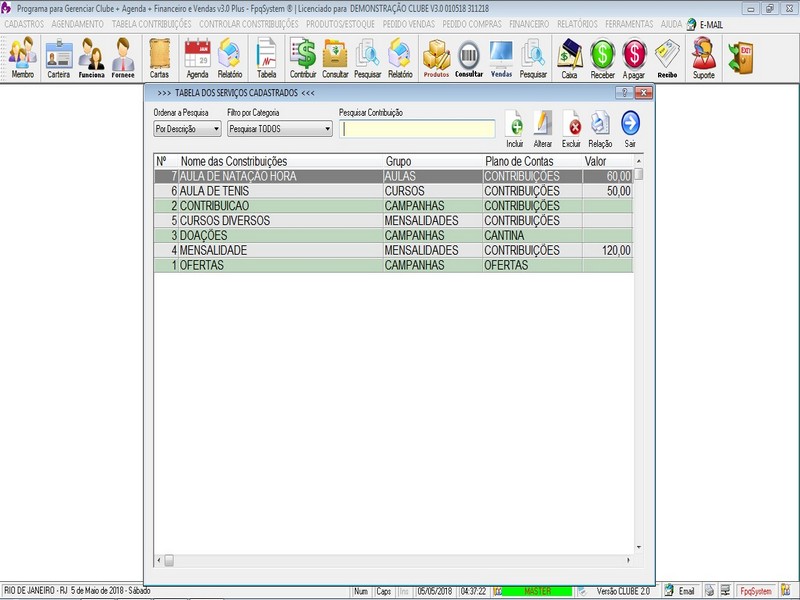Select row CURSOS DIVERSOS

point(393,221)
